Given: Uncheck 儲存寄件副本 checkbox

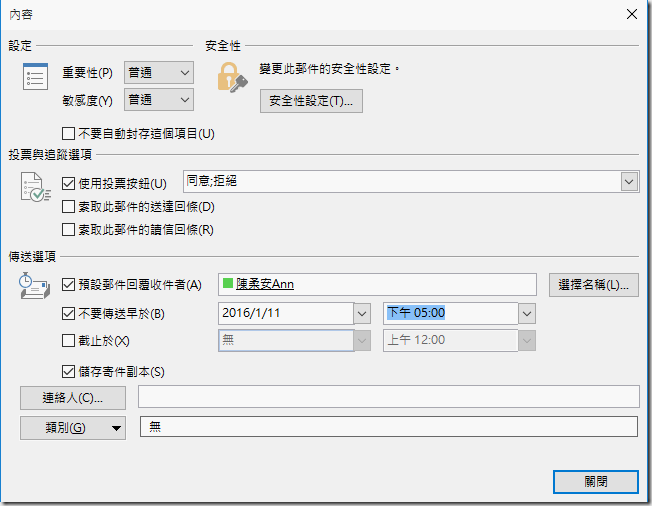Looking at the screenshot, I should [x=69, y=371].
